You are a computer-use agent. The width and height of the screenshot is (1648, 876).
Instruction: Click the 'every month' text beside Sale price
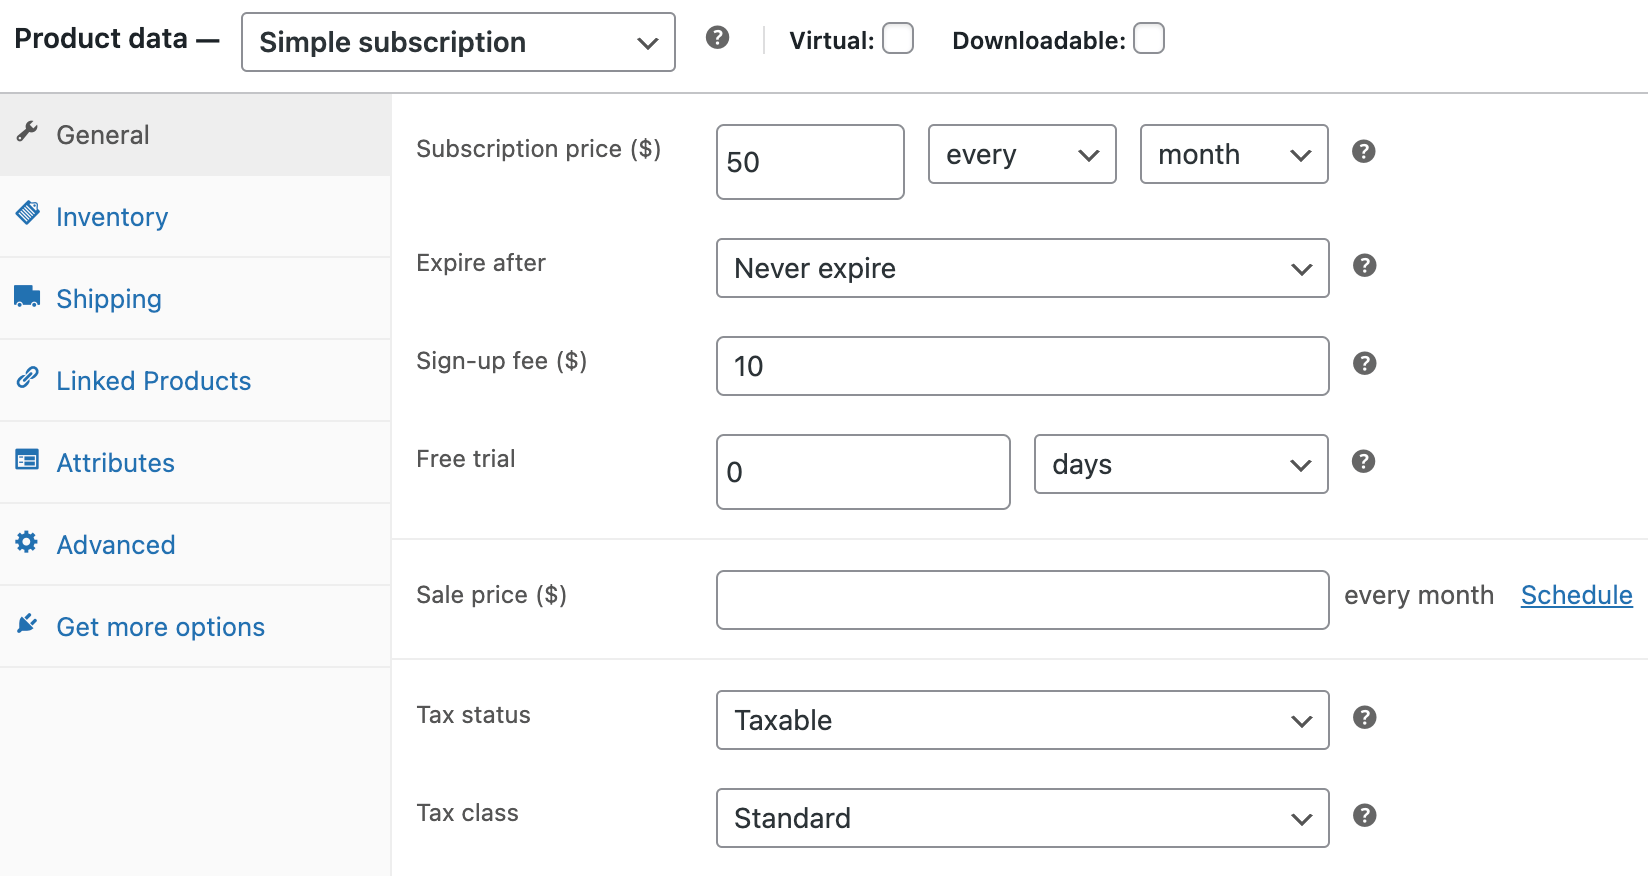(1419, 596)
